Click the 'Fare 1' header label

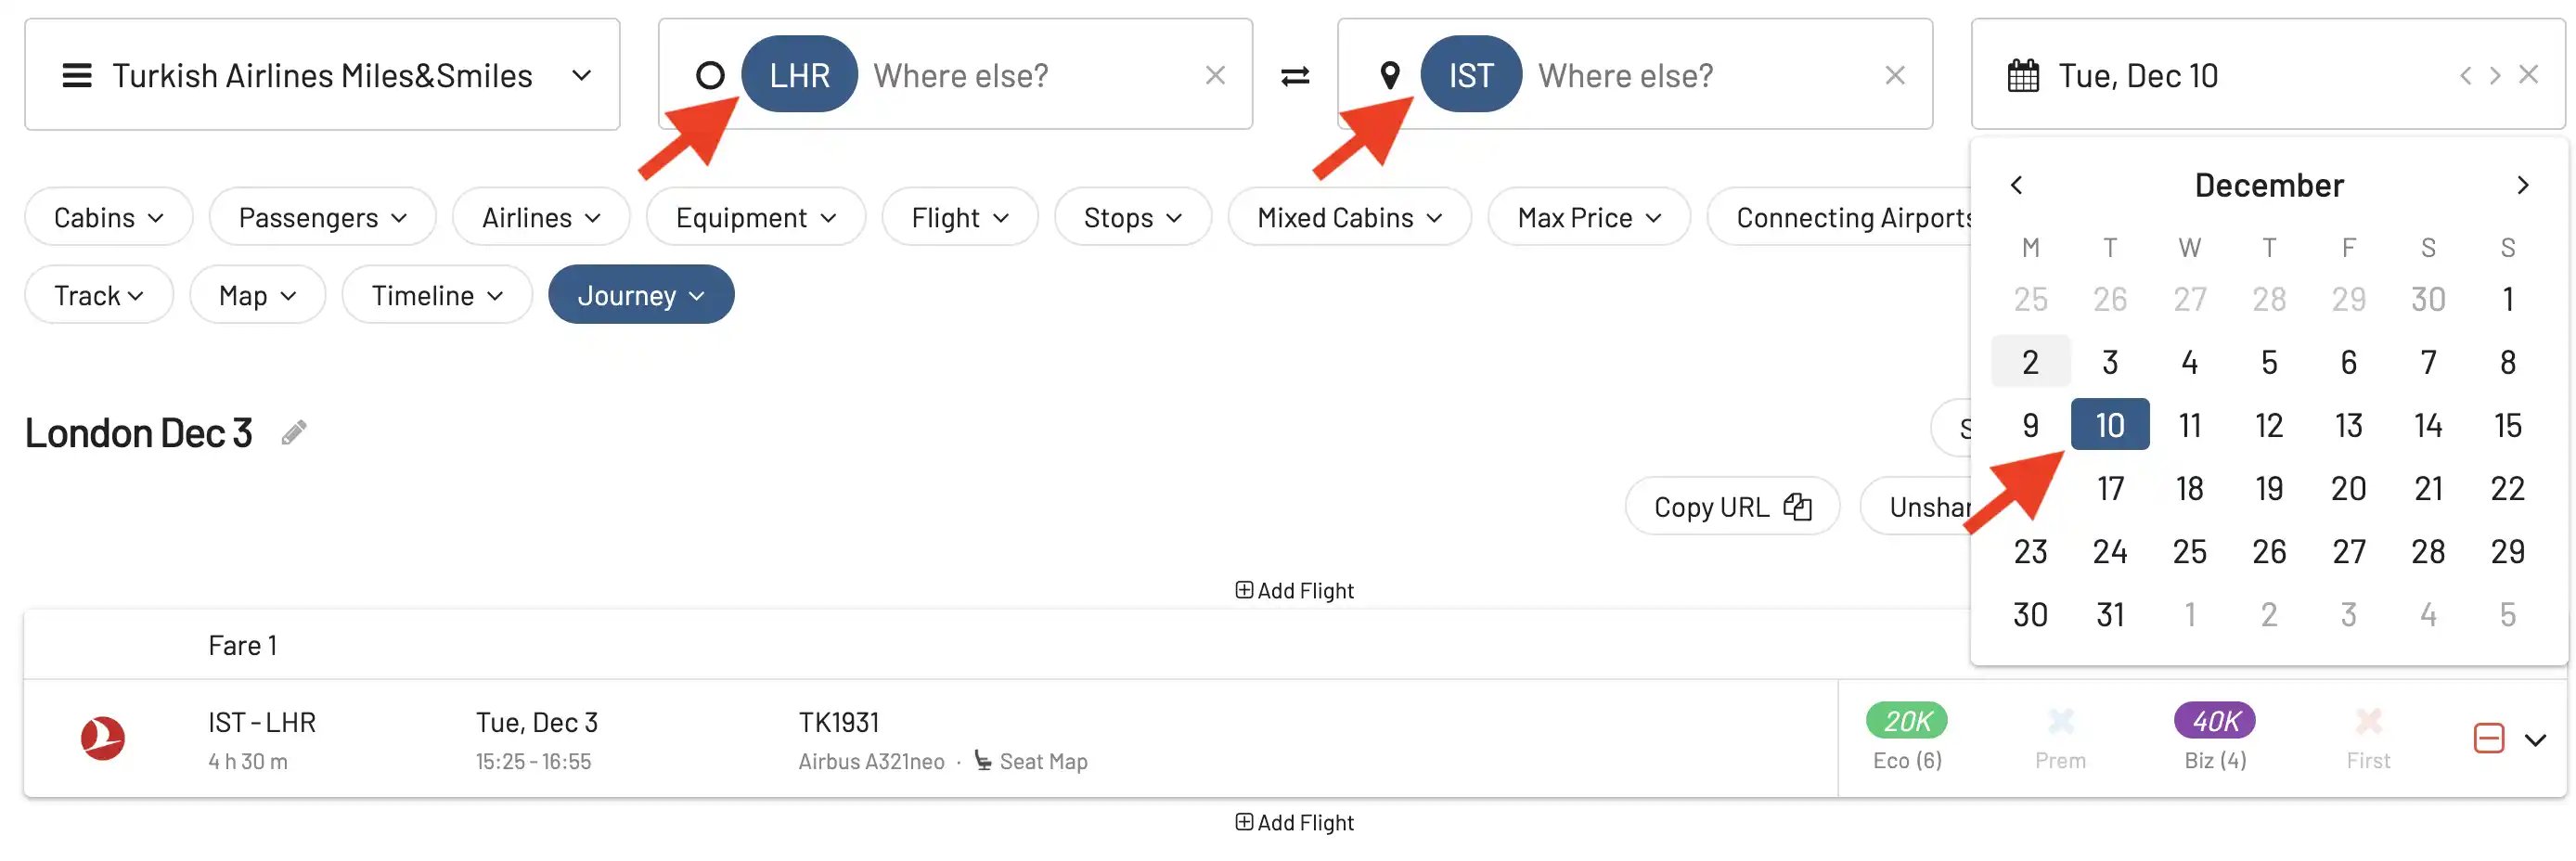pyautogui.click(x=242, y=646)
